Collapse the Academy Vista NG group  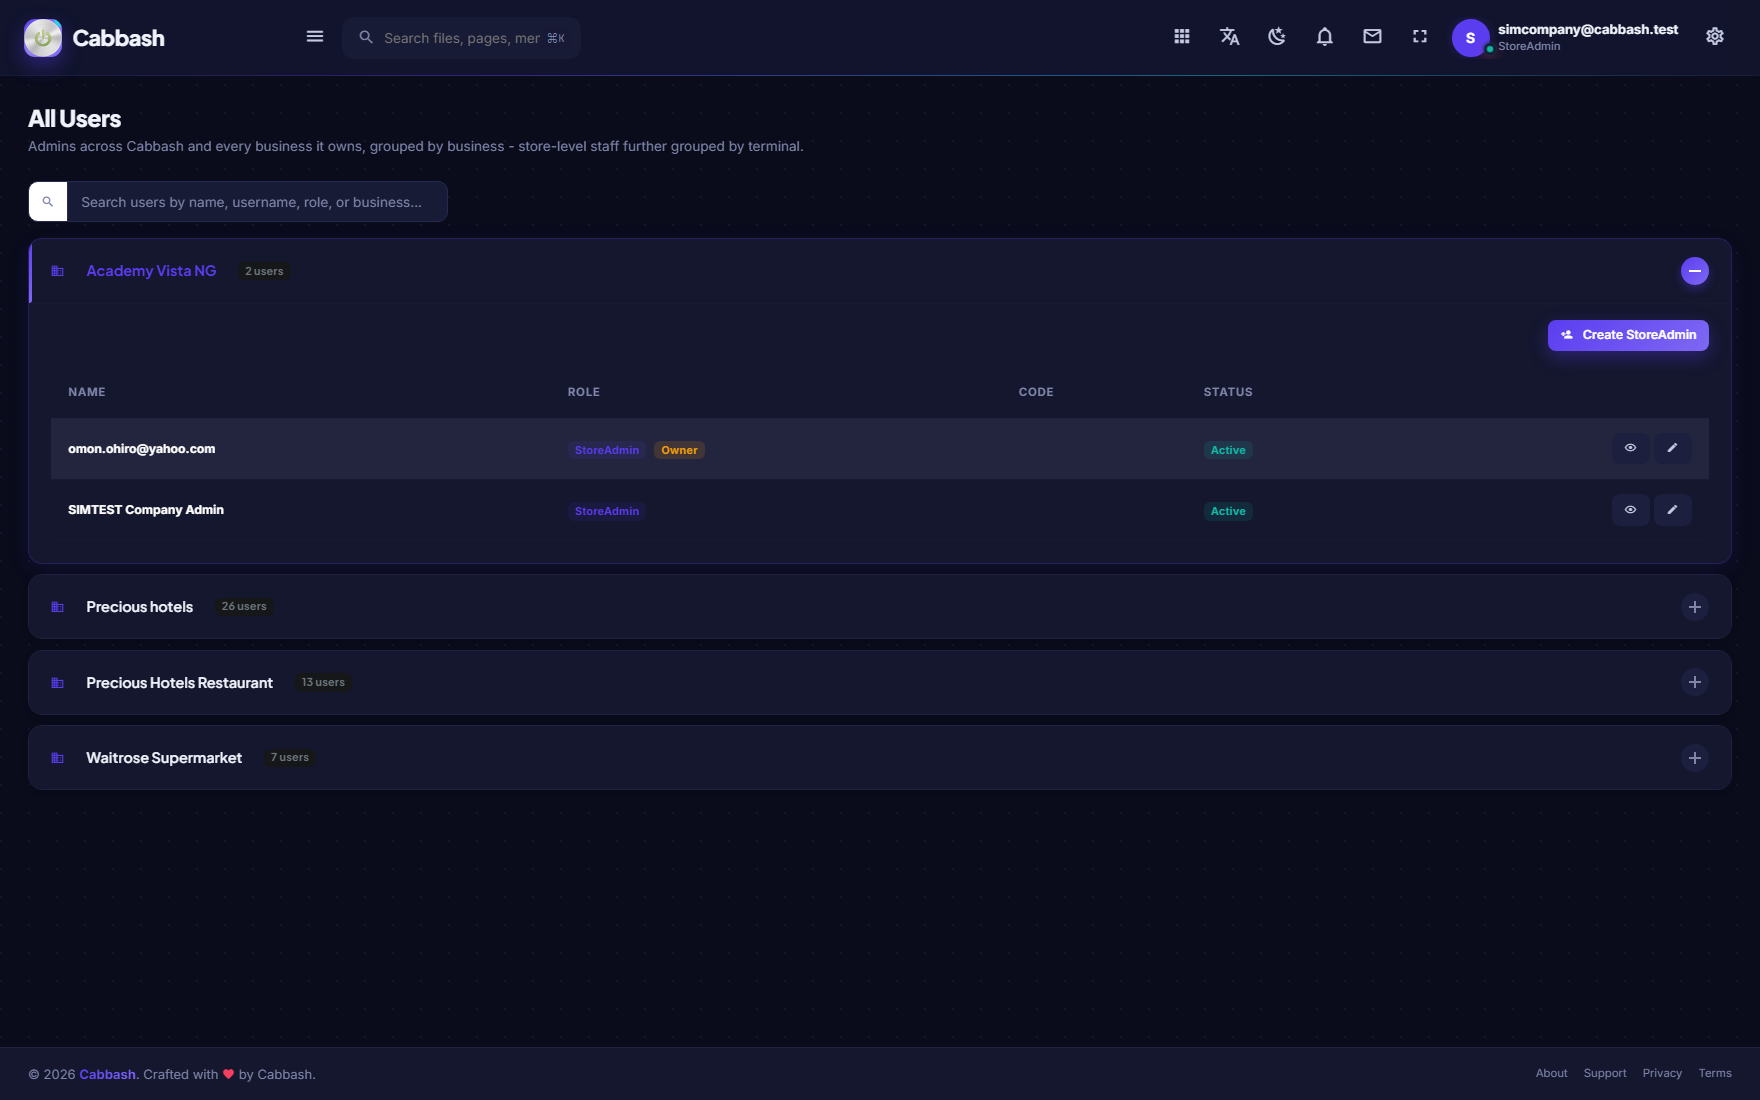coord(1695,271)
